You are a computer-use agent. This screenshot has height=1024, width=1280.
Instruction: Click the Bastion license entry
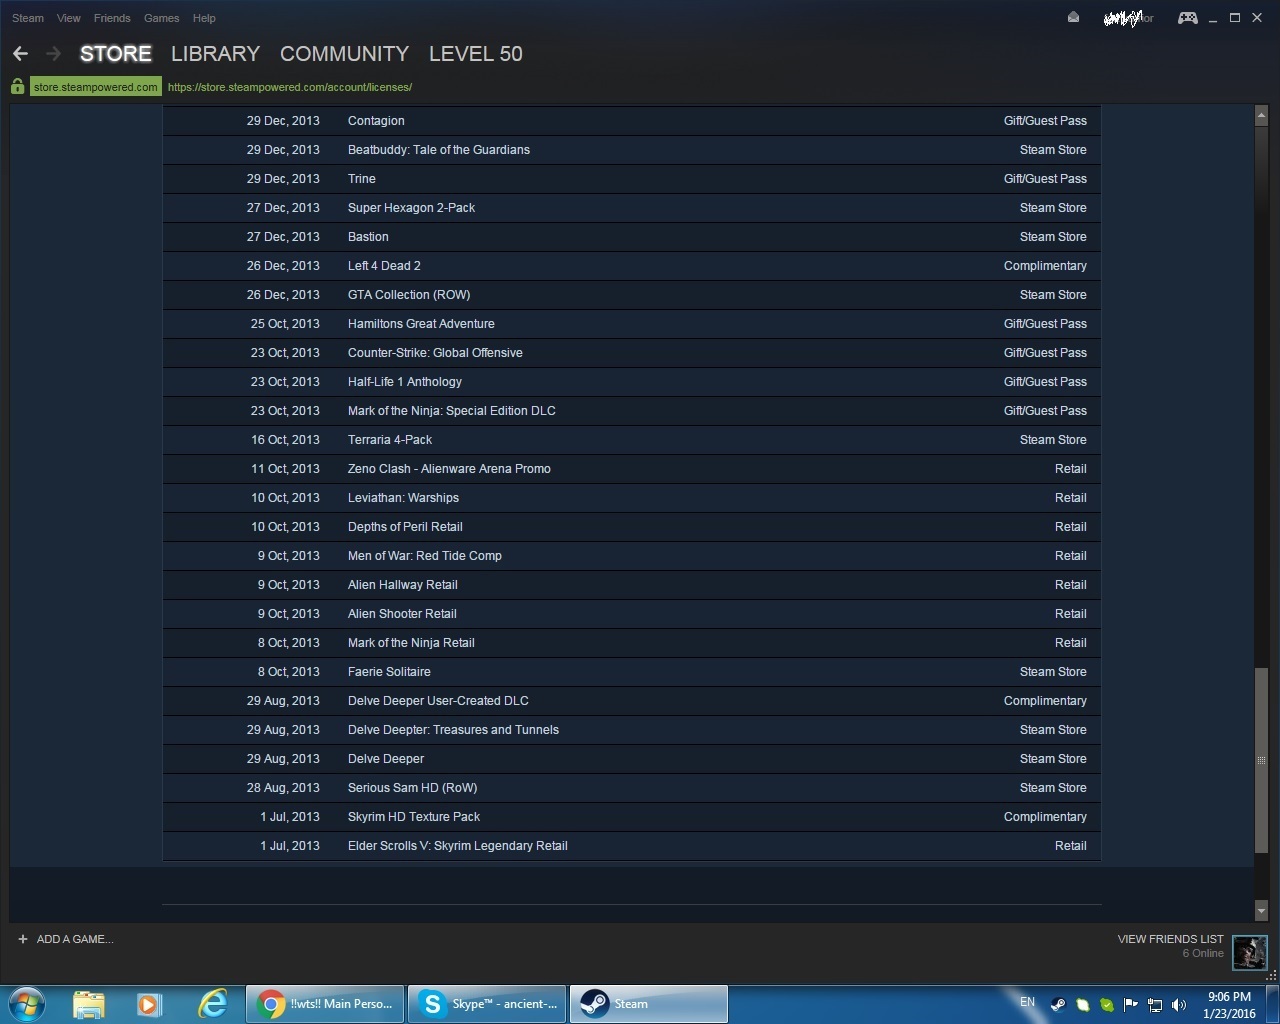click(631, 237)
